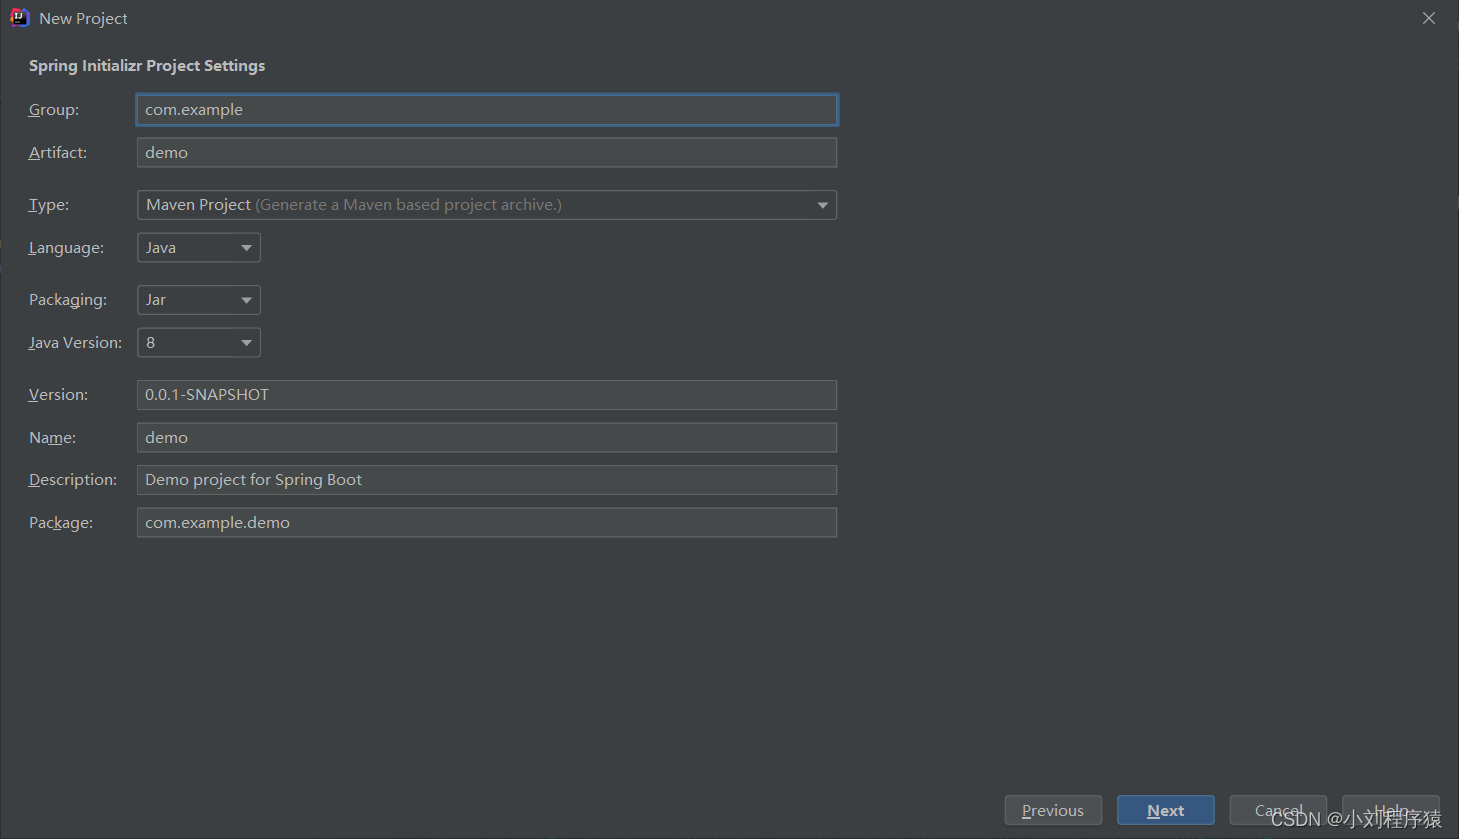The height and width of the screenshot is (839, 1459).
Task: Click the Package label
Action: click(61, 523)
